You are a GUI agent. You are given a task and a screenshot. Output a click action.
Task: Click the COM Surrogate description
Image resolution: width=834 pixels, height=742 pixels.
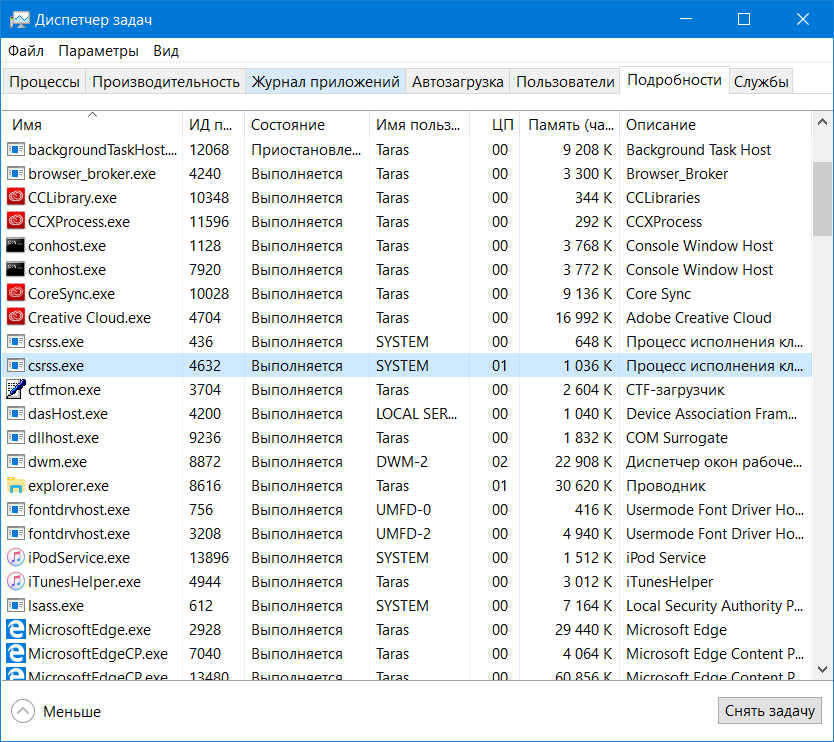(677, 438)
